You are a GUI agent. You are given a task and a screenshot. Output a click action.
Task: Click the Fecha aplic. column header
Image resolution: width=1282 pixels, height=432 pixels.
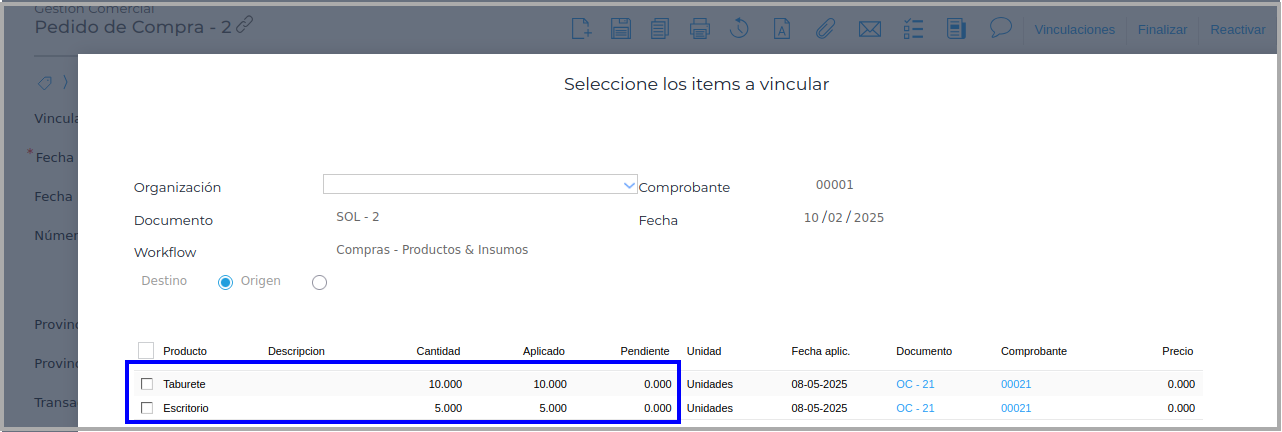[821, 351]
